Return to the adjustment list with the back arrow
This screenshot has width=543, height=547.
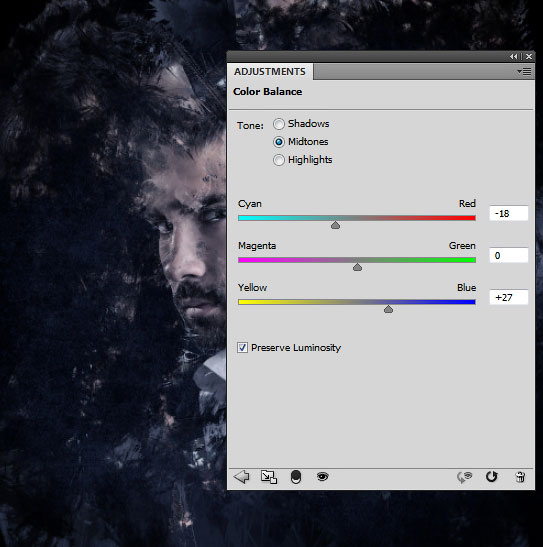241,477
